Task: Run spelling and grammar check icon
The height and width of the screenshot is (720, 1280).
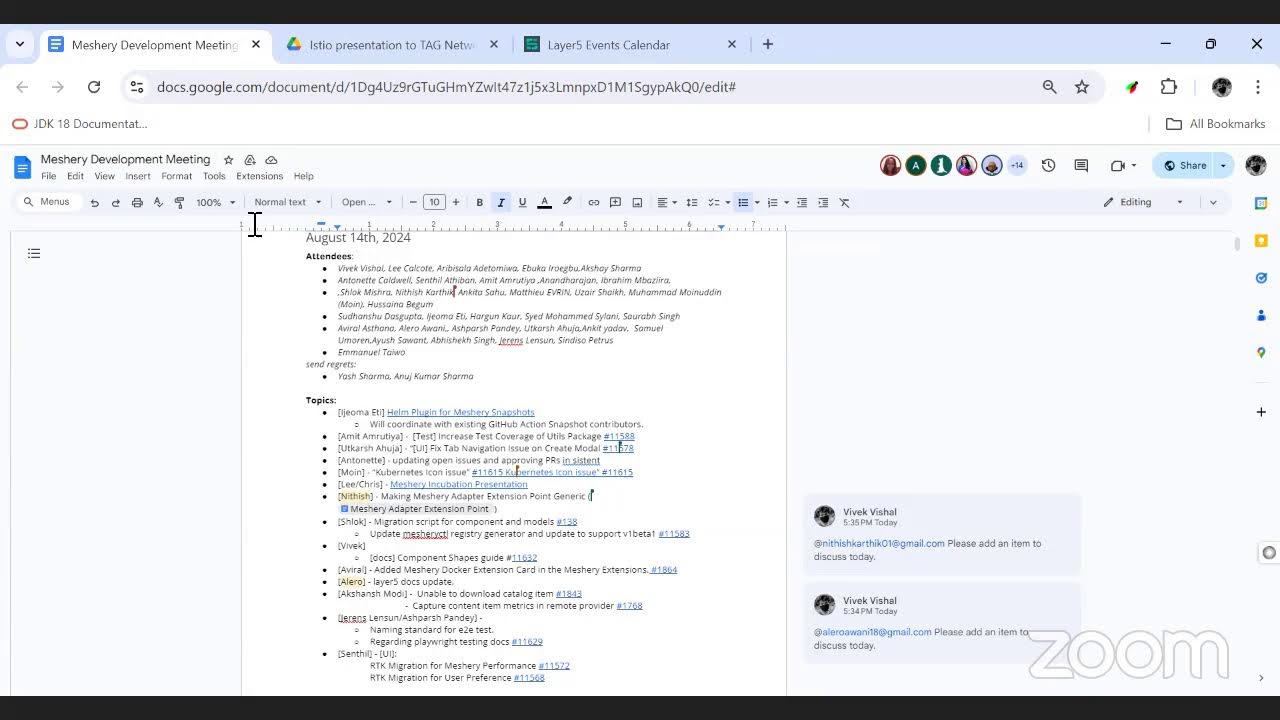Action: [158, 202]
